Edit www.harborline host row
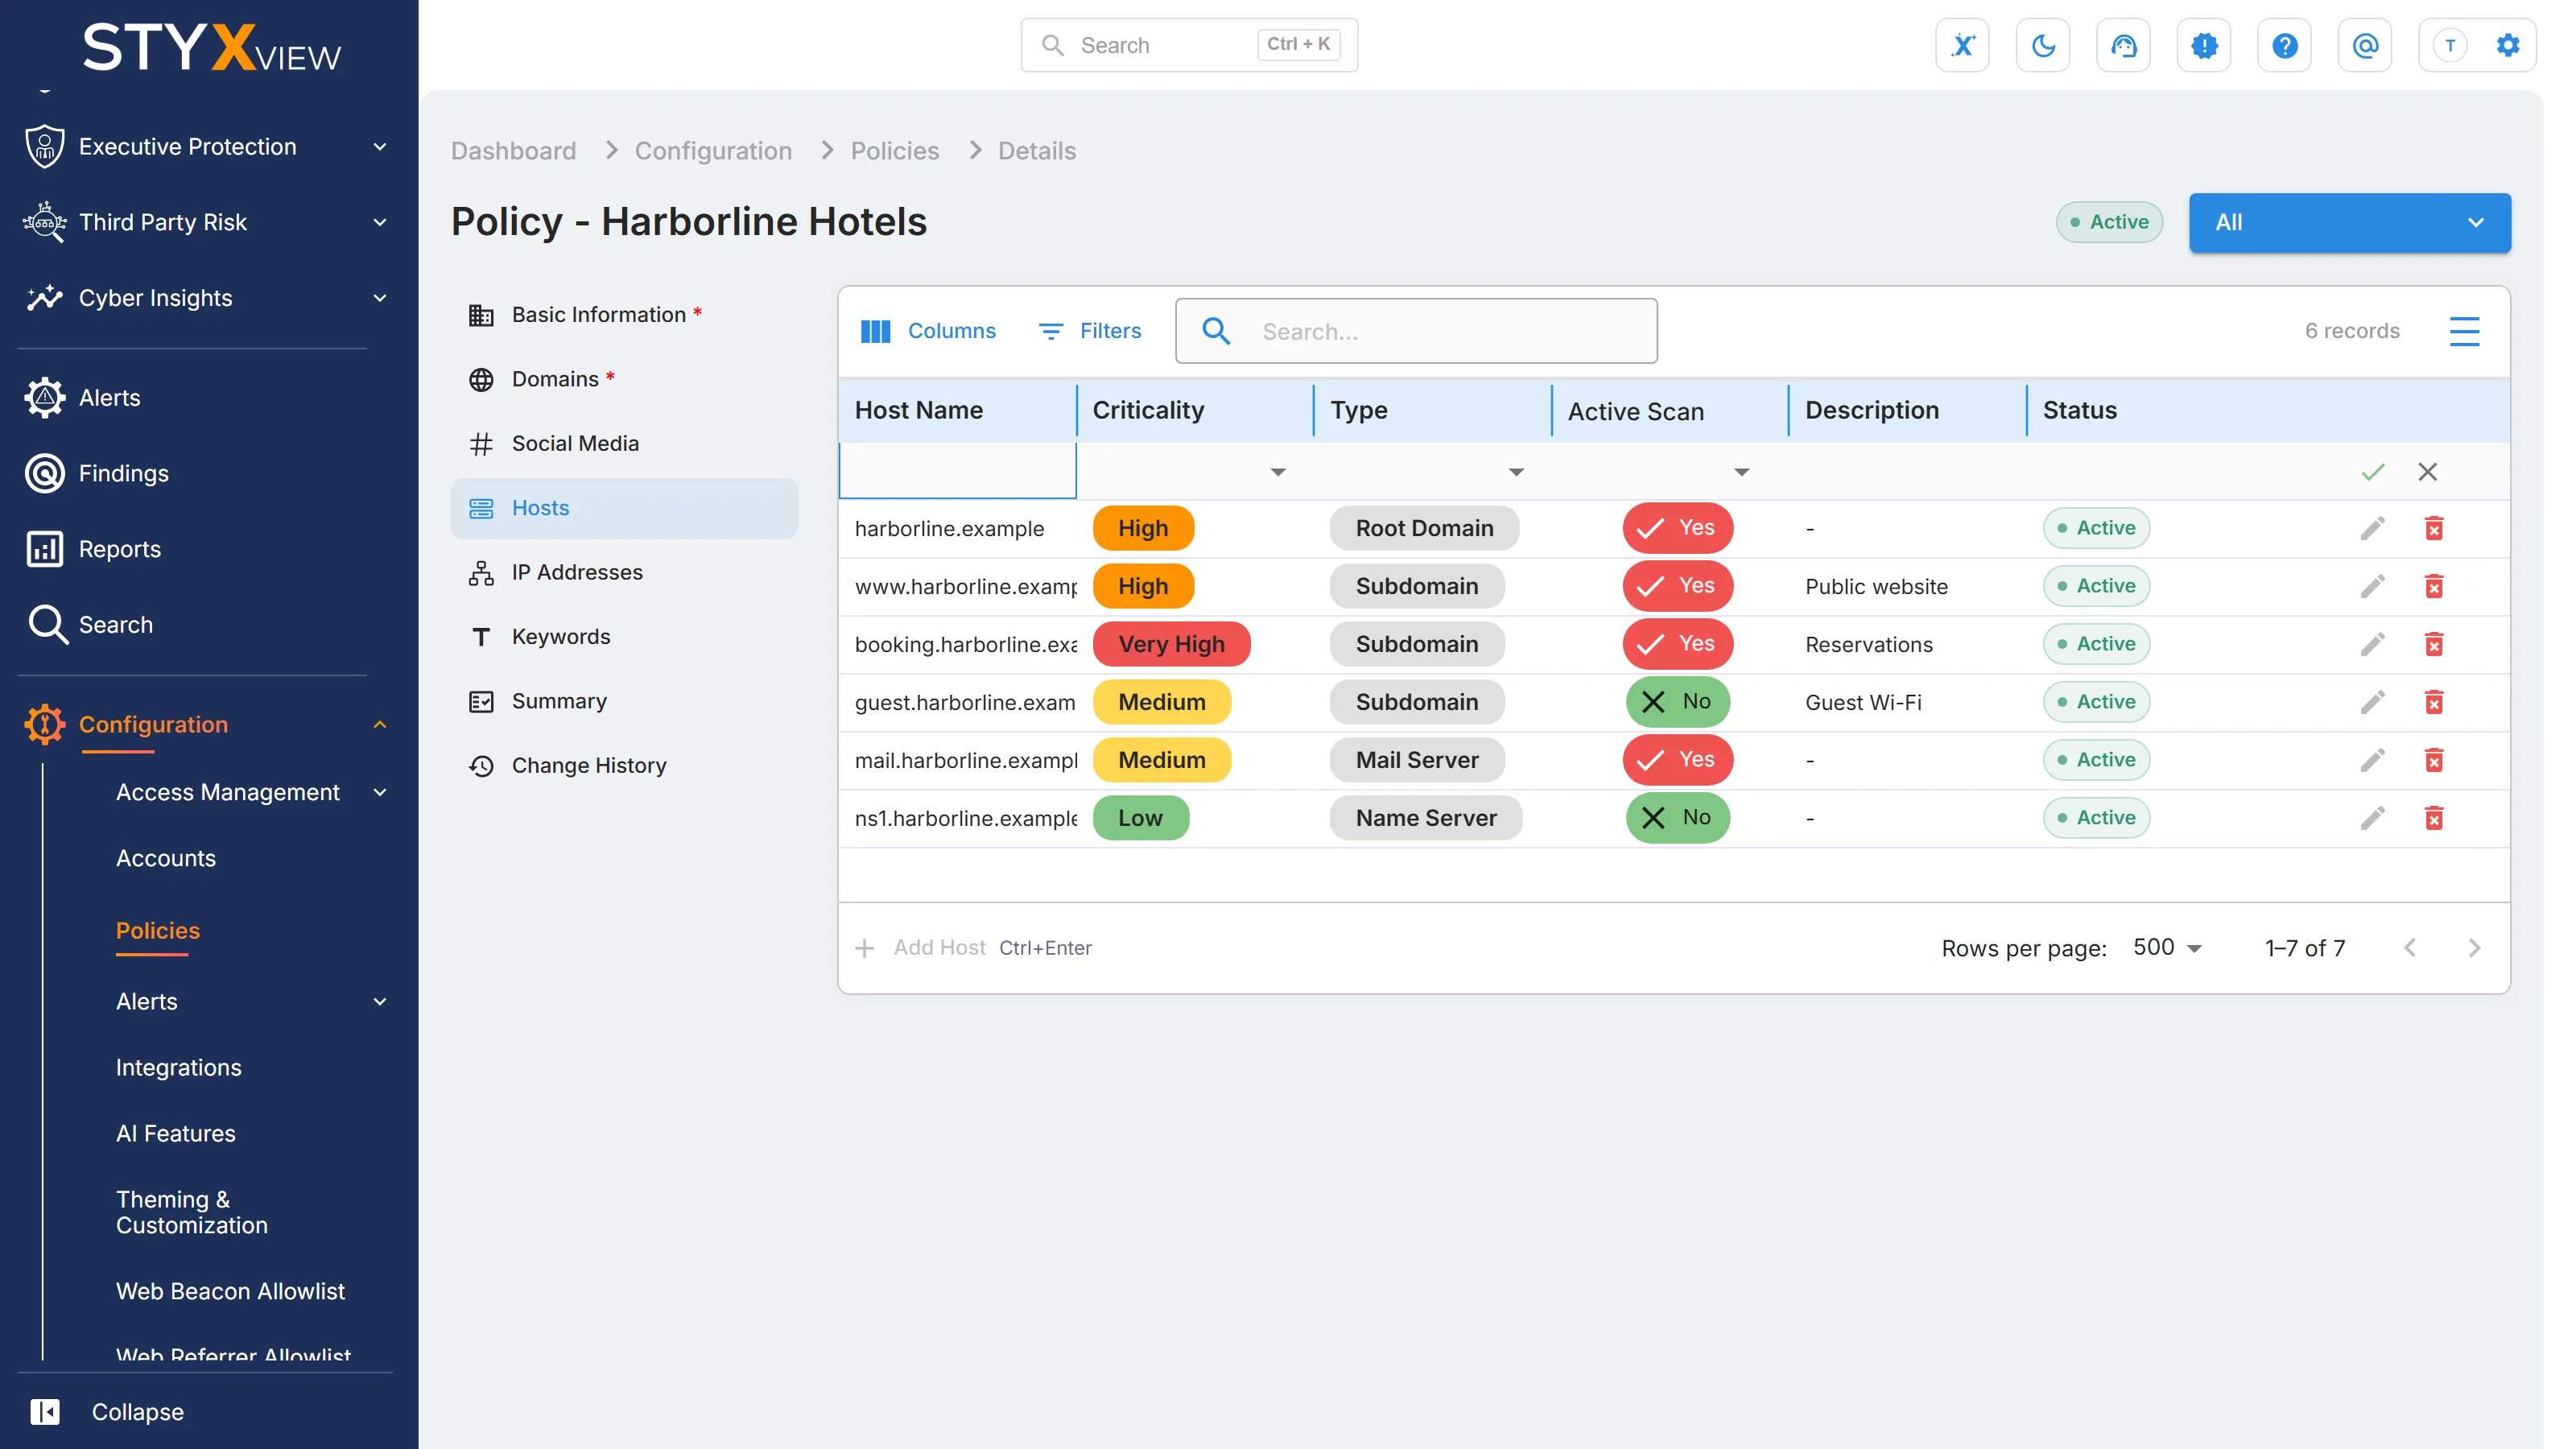The image size is (2576, 1449). click(2372, 586)
